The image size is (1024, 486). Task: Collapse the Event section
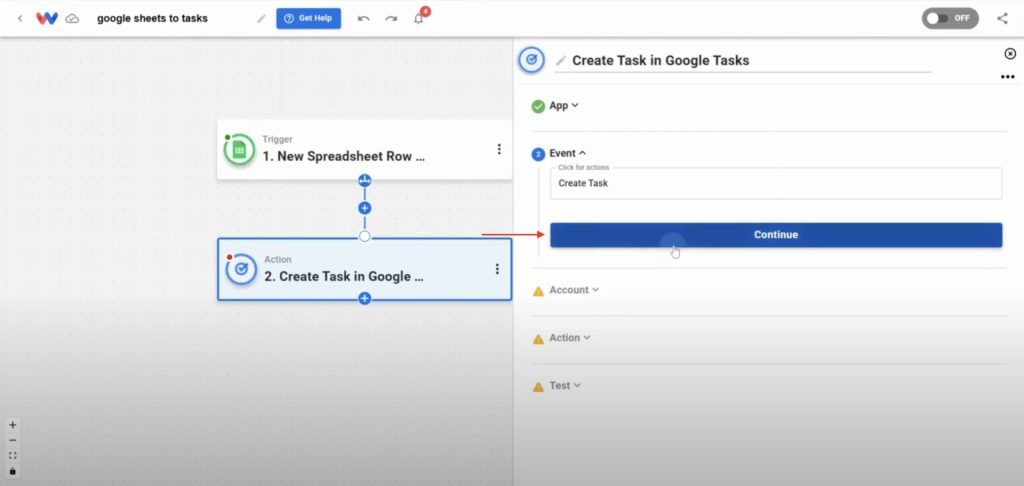pos(567,154)
